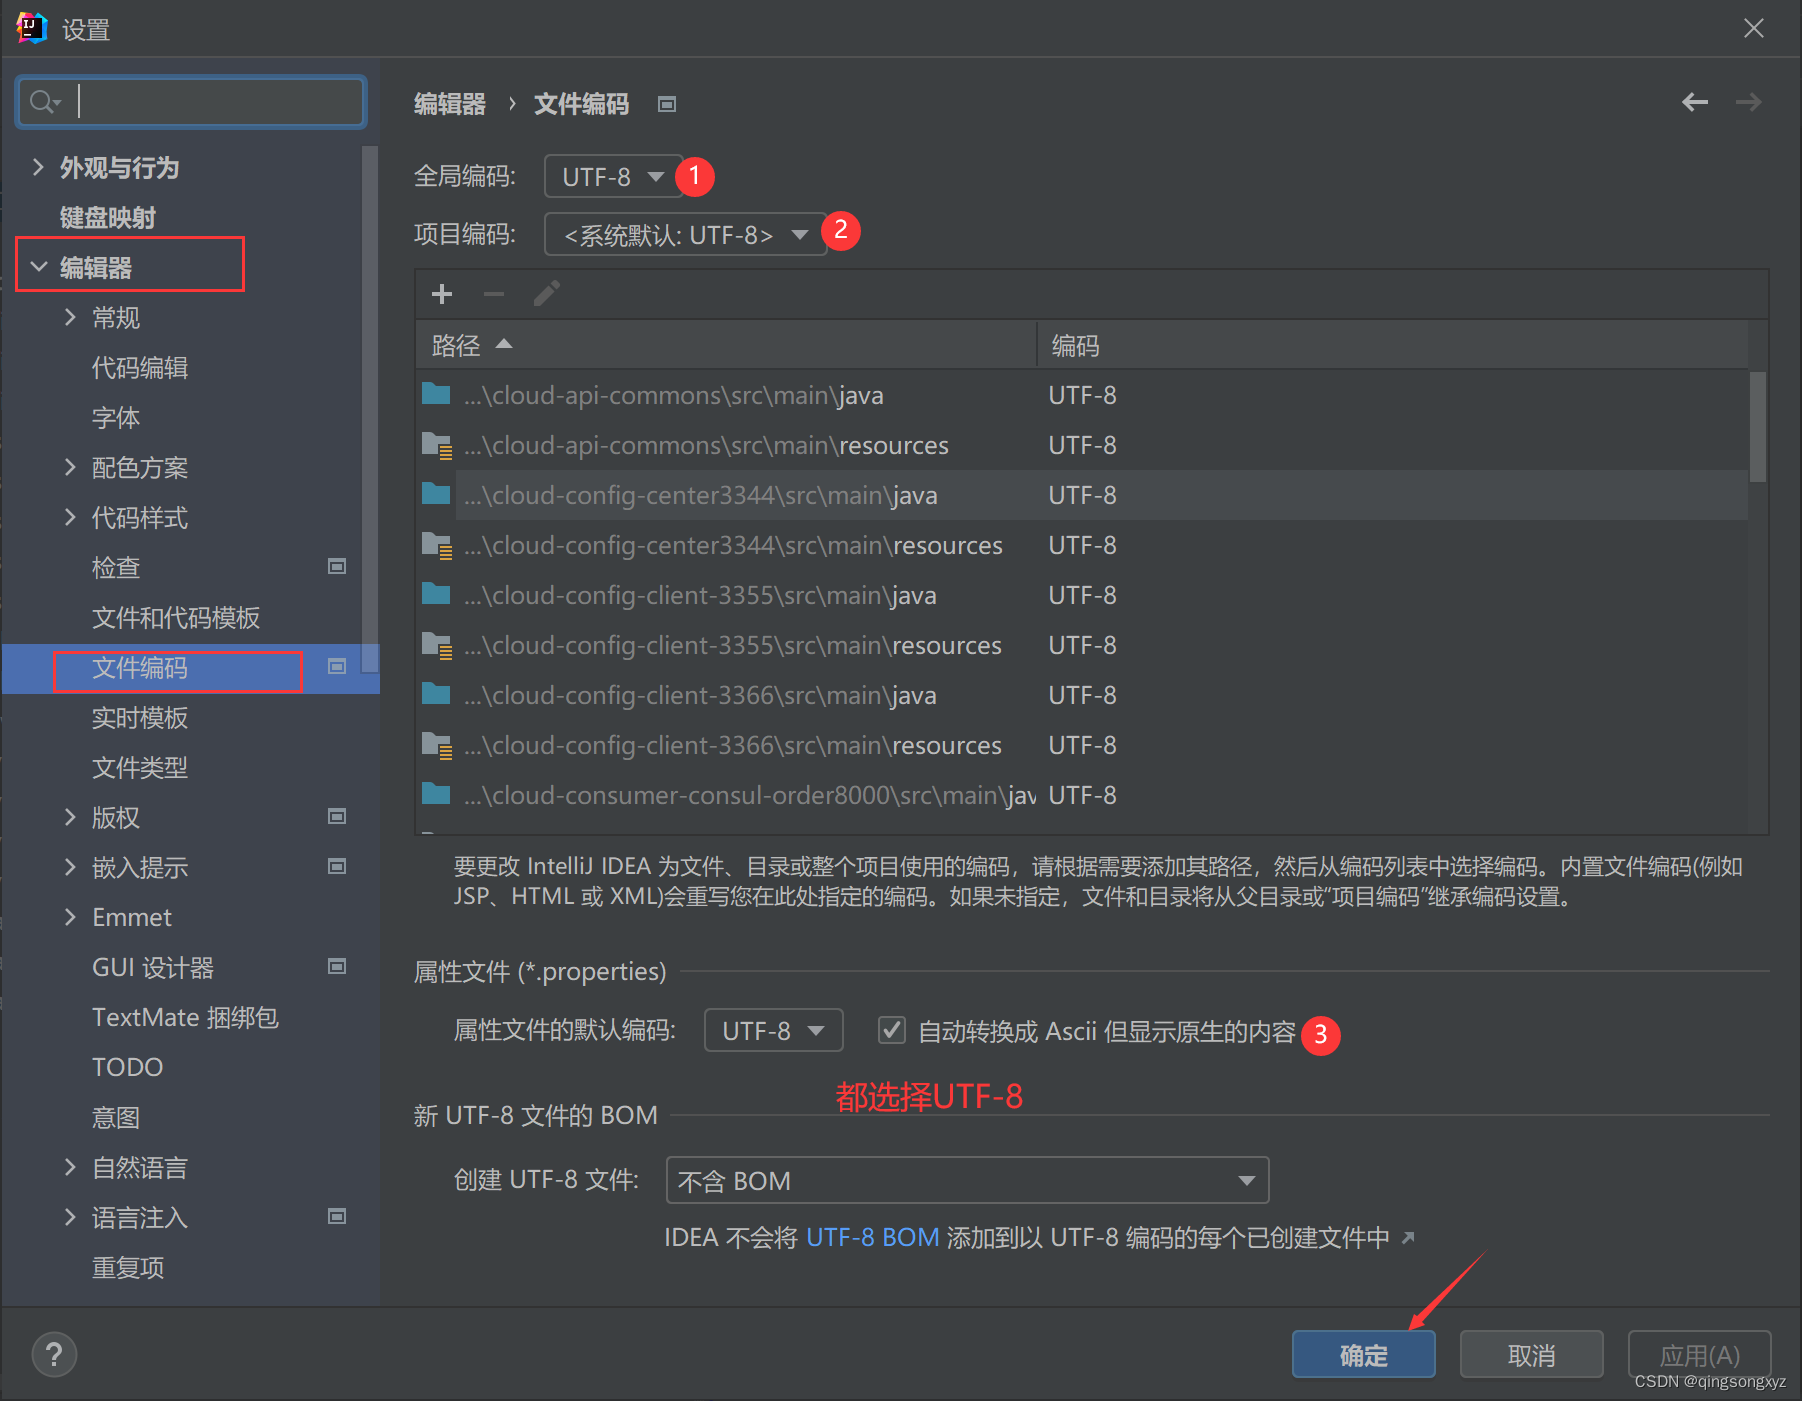Open the 创建 UTF-8 文件 BOM dropdown
Screen dimensions: 1802x1401
(x=967, y=1181)
